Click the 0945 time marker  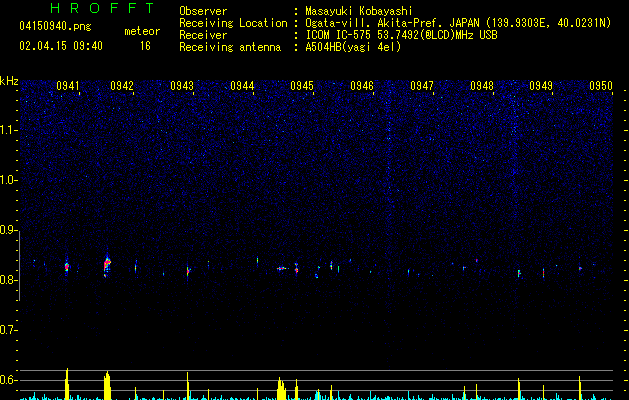(302, 86)
